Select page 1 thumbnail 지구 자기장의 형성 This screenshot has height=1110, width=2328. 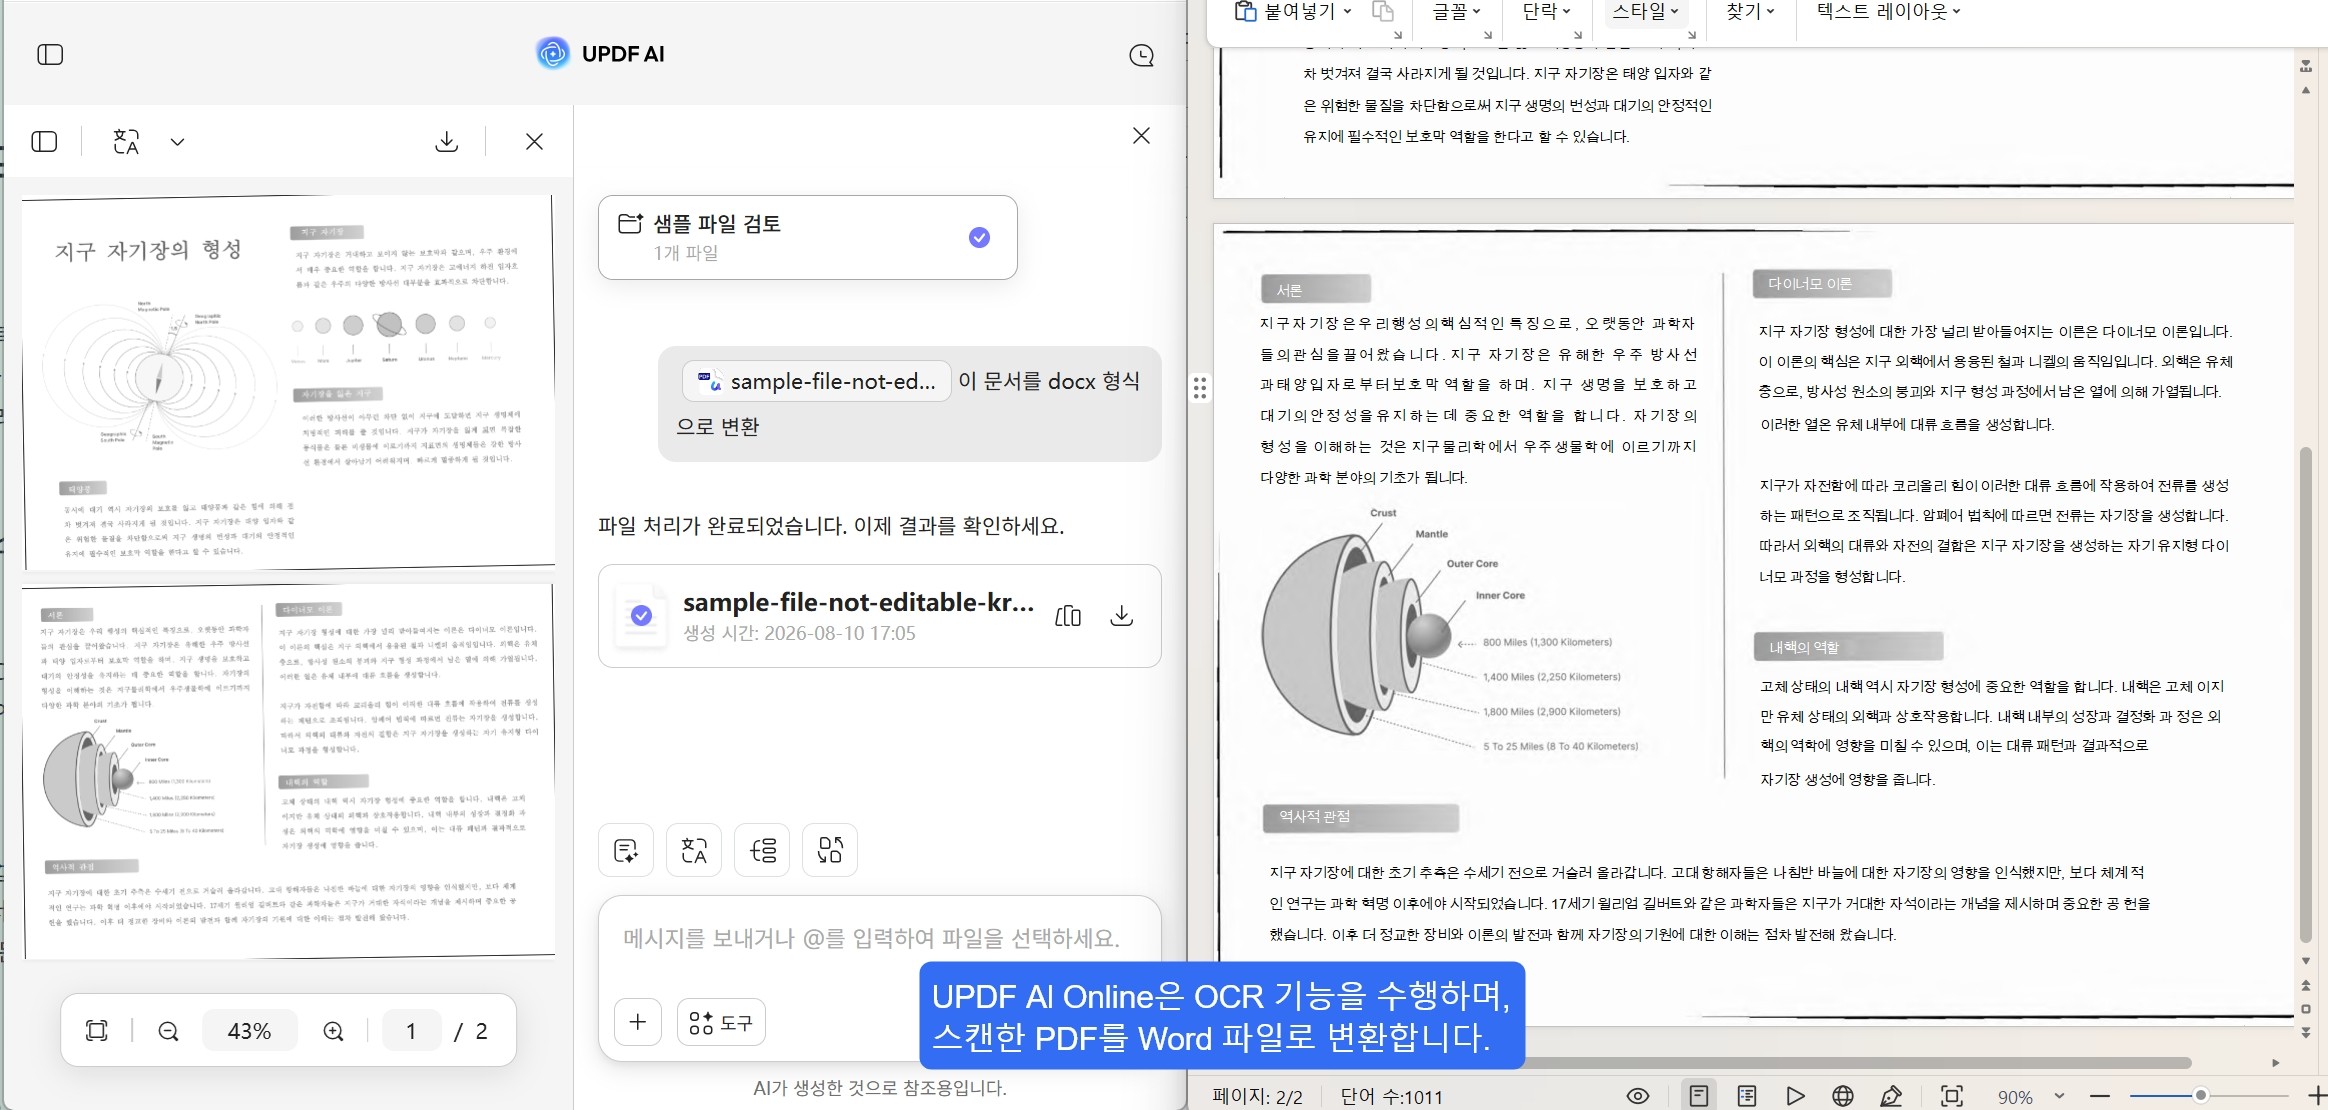coord(288,382)
